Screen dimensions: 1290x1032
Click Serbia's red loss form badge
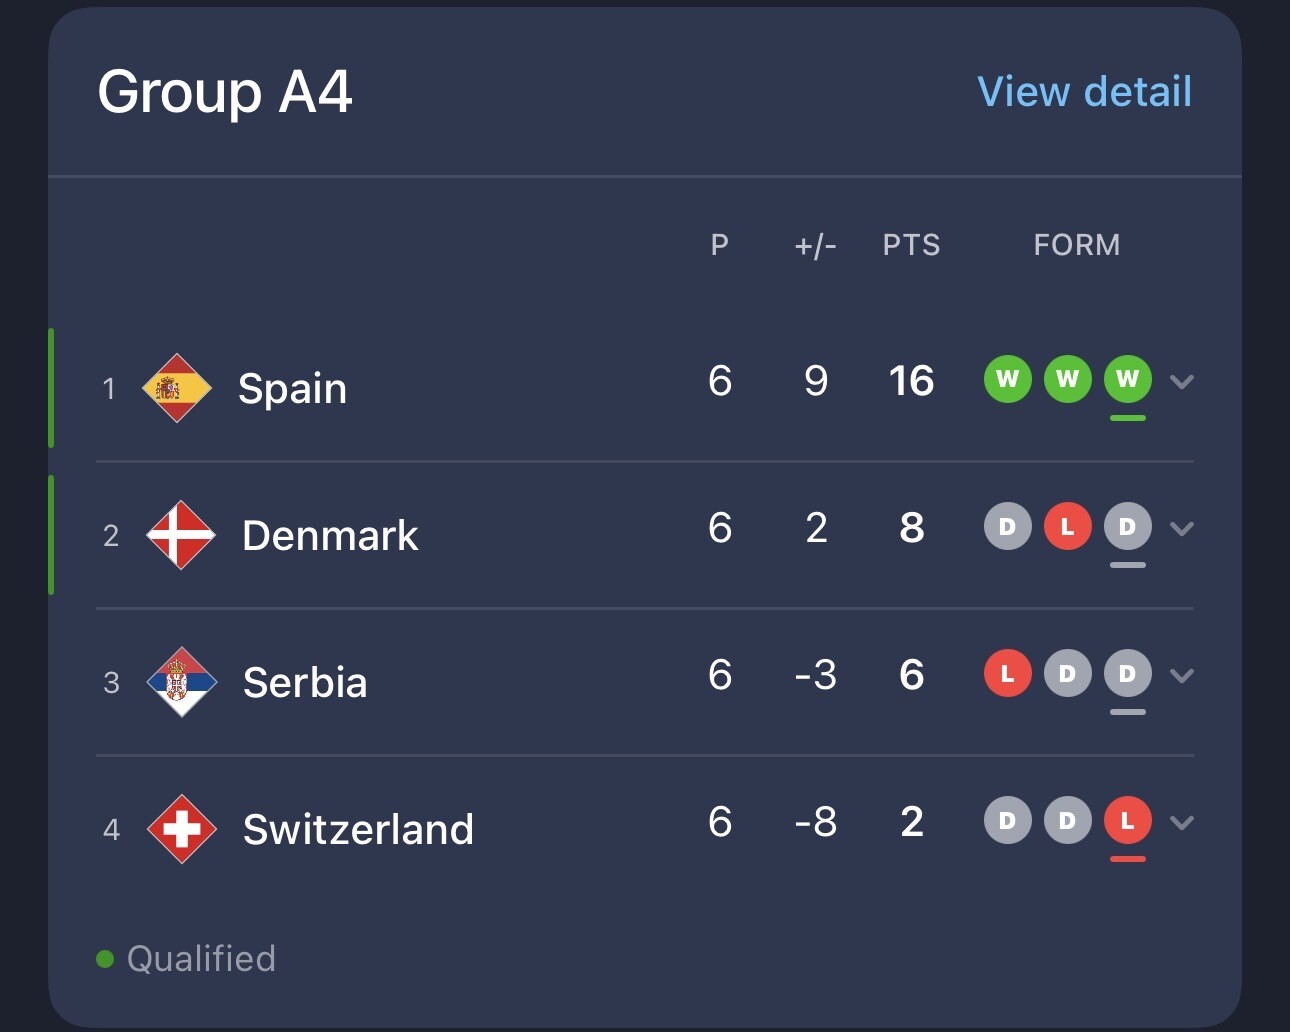click(1007, 673)
